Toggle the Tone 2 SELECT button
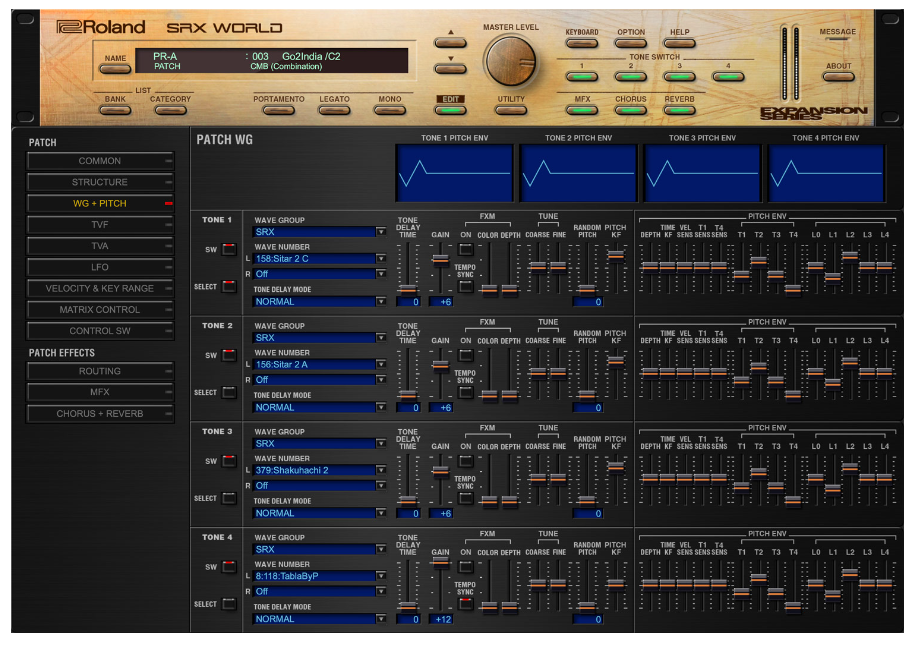This screenshot has width=919, height=654. 229,393
